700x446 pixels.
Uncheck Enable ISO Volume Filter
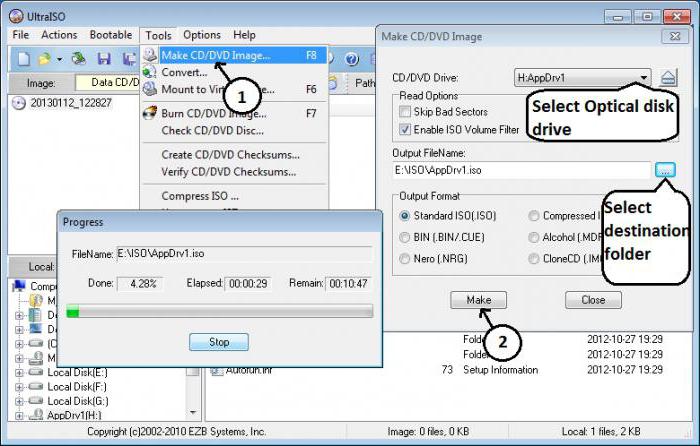pos(405,129)
